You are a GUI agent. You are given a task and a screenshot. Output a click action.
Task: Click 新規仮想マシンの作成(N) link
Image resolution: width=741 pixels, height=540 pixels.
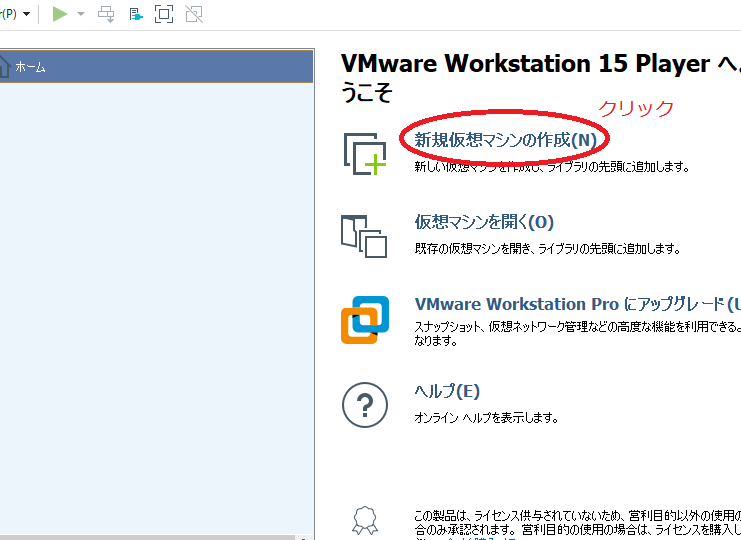[x=505, y=140]
